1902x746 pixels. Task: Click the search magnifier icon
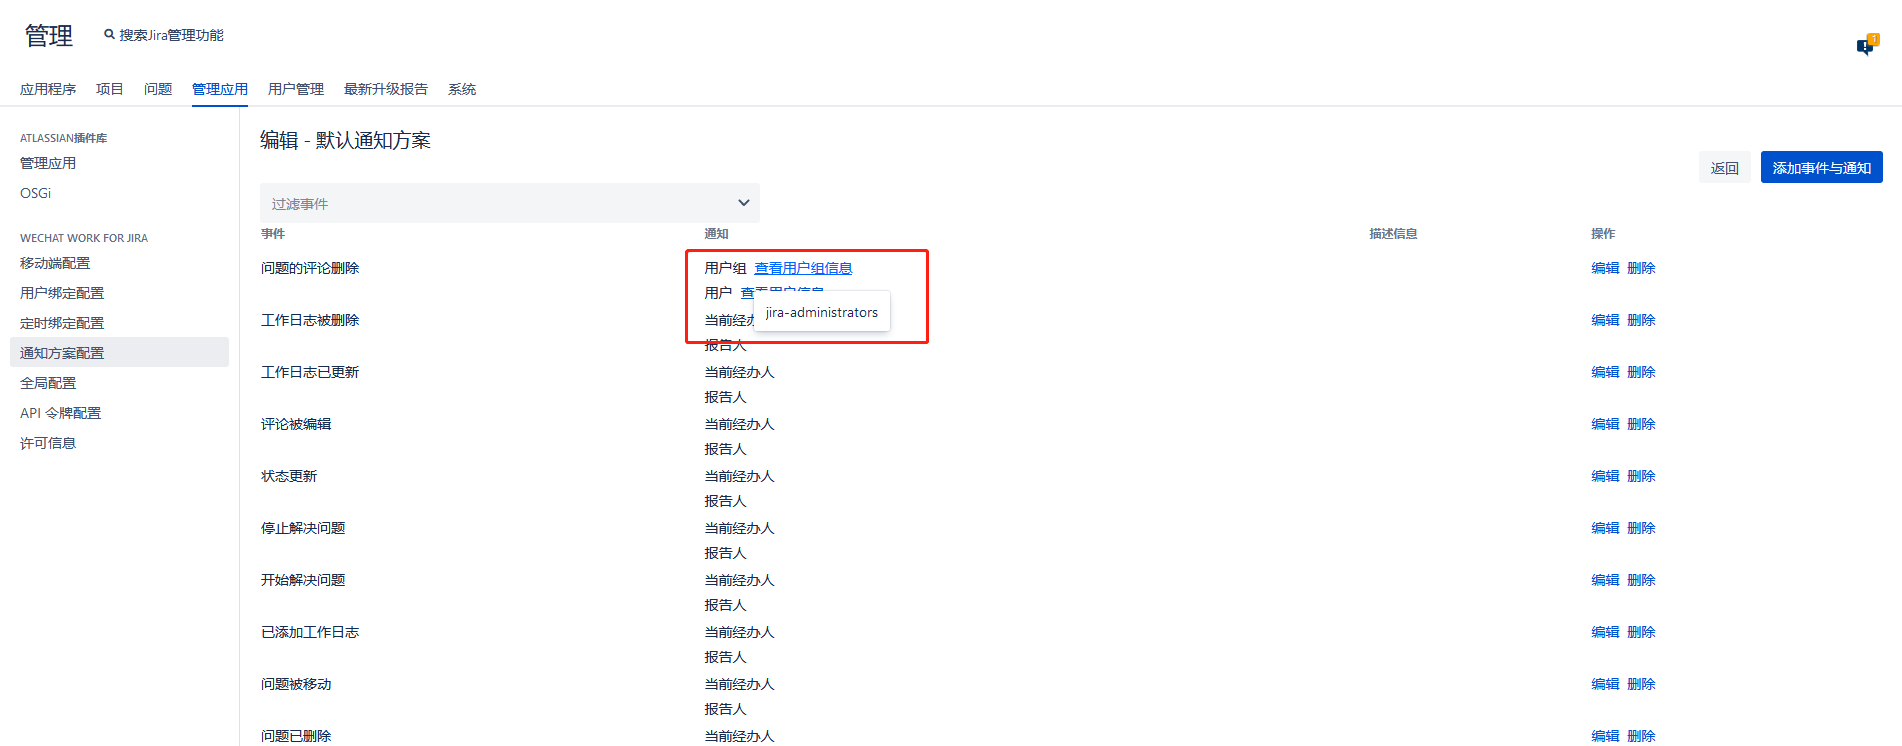109,35
